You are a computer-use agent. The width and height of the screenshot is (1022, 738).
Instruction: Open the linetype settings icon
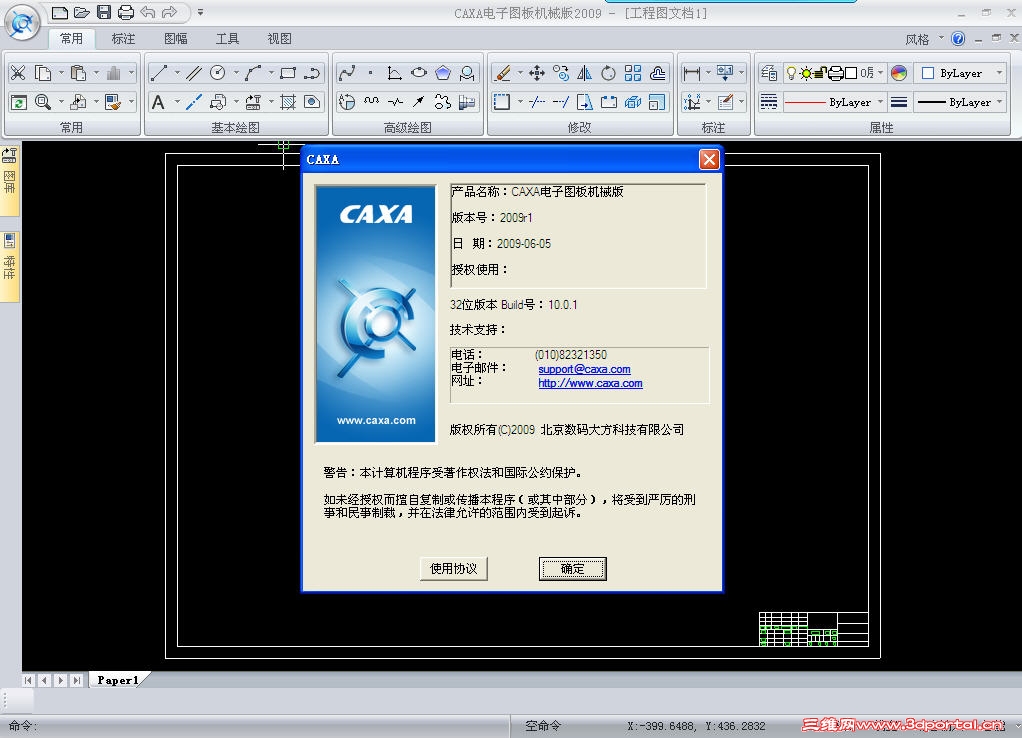(769, 102)
